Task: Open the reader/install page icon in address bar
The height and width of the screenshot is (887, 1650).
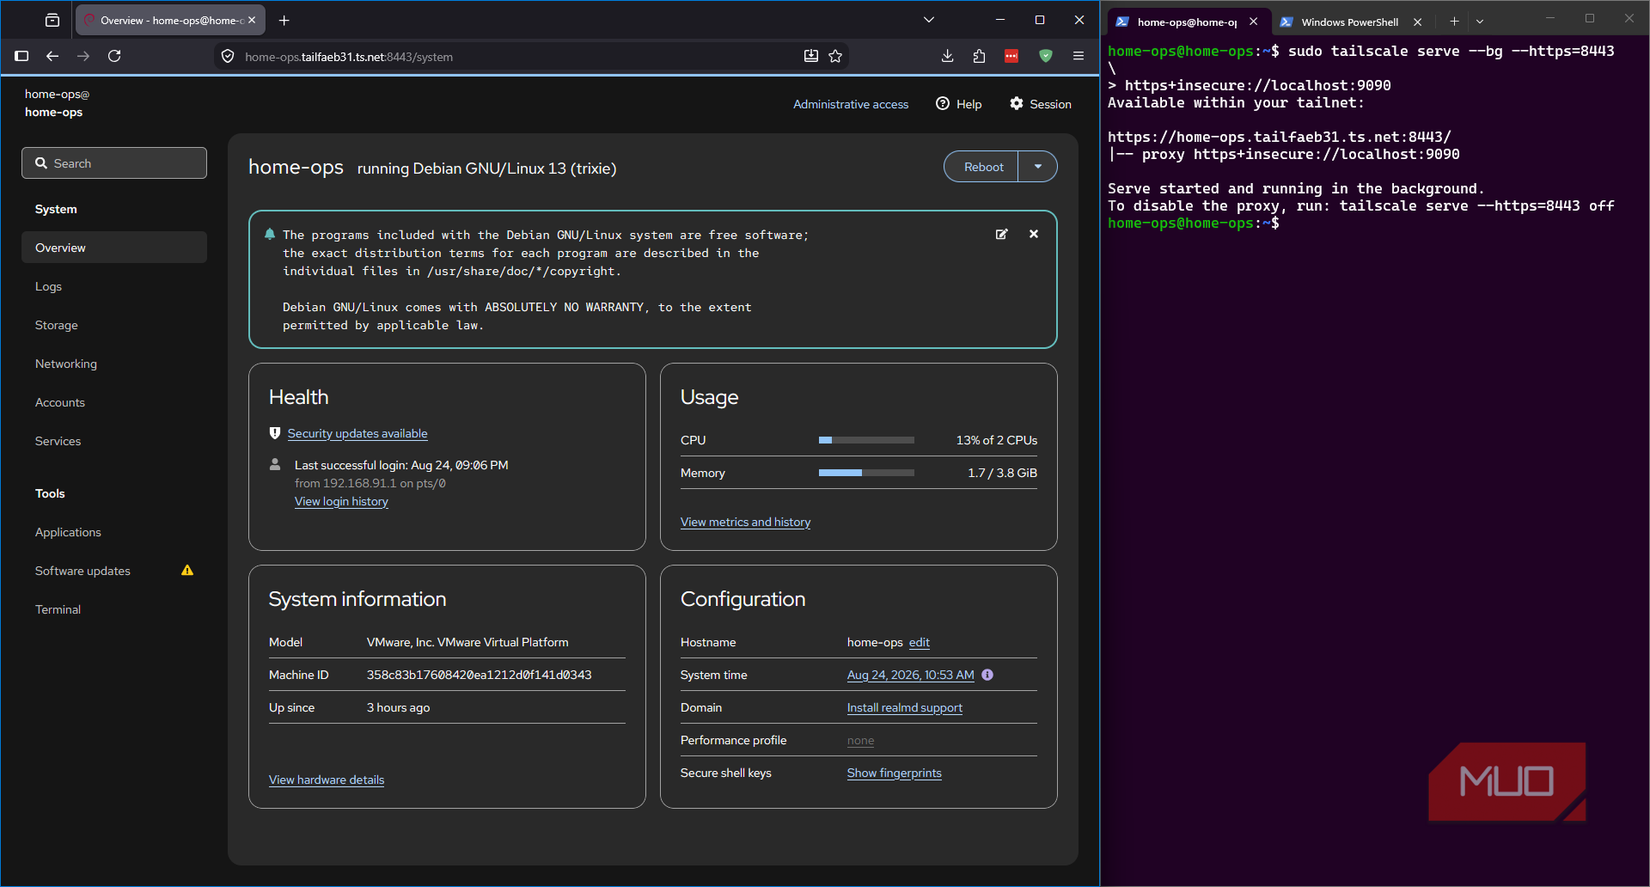Action: point(811,56)
